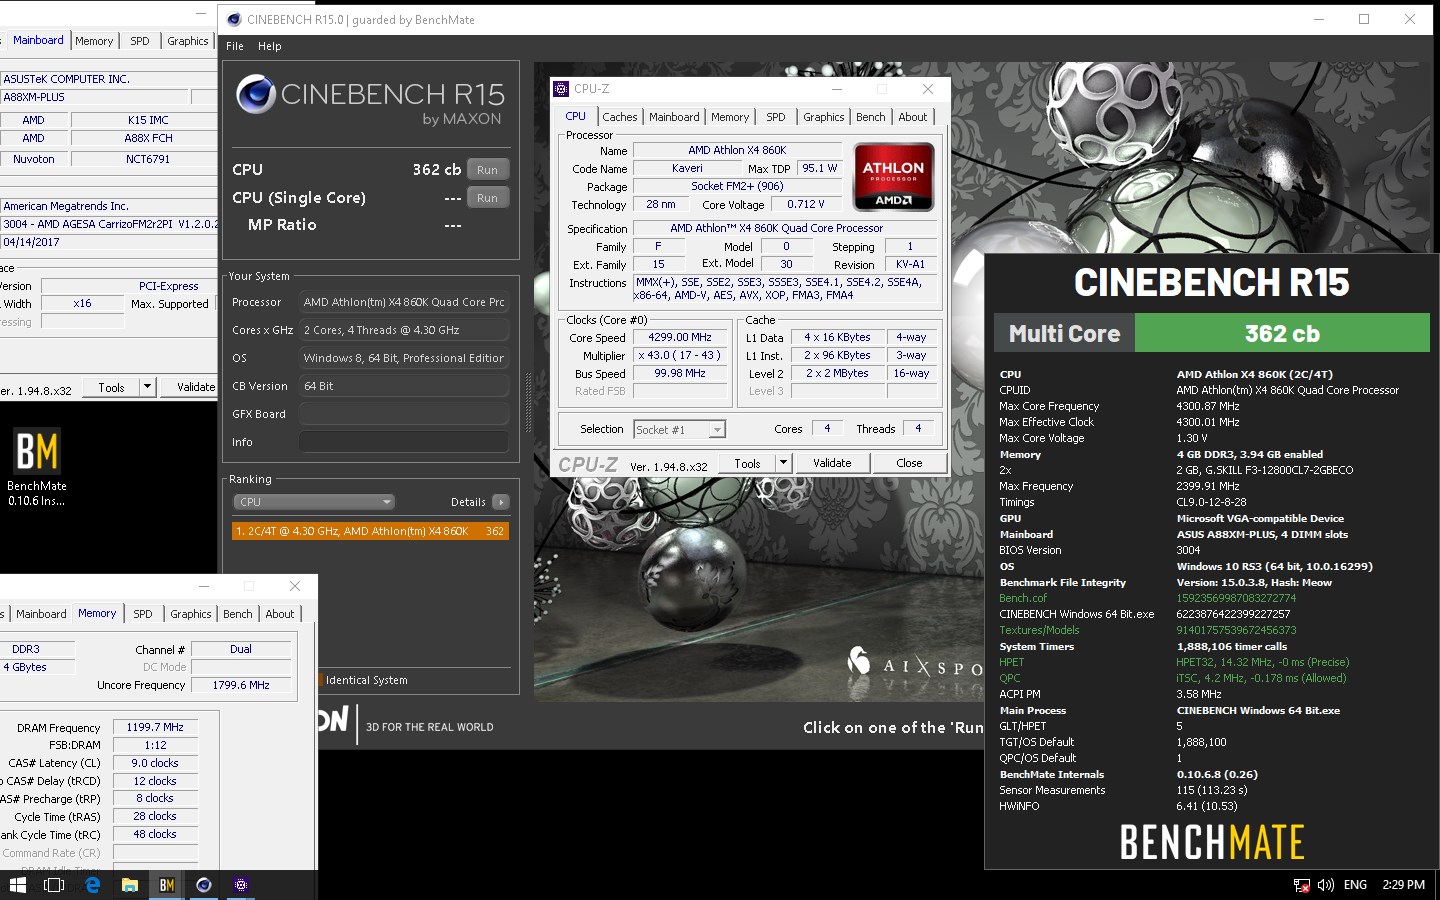Switch to BenchMate in the taskbar
Screen dimensions: 1440x900
pyautogui.click(x=166, y=885)
